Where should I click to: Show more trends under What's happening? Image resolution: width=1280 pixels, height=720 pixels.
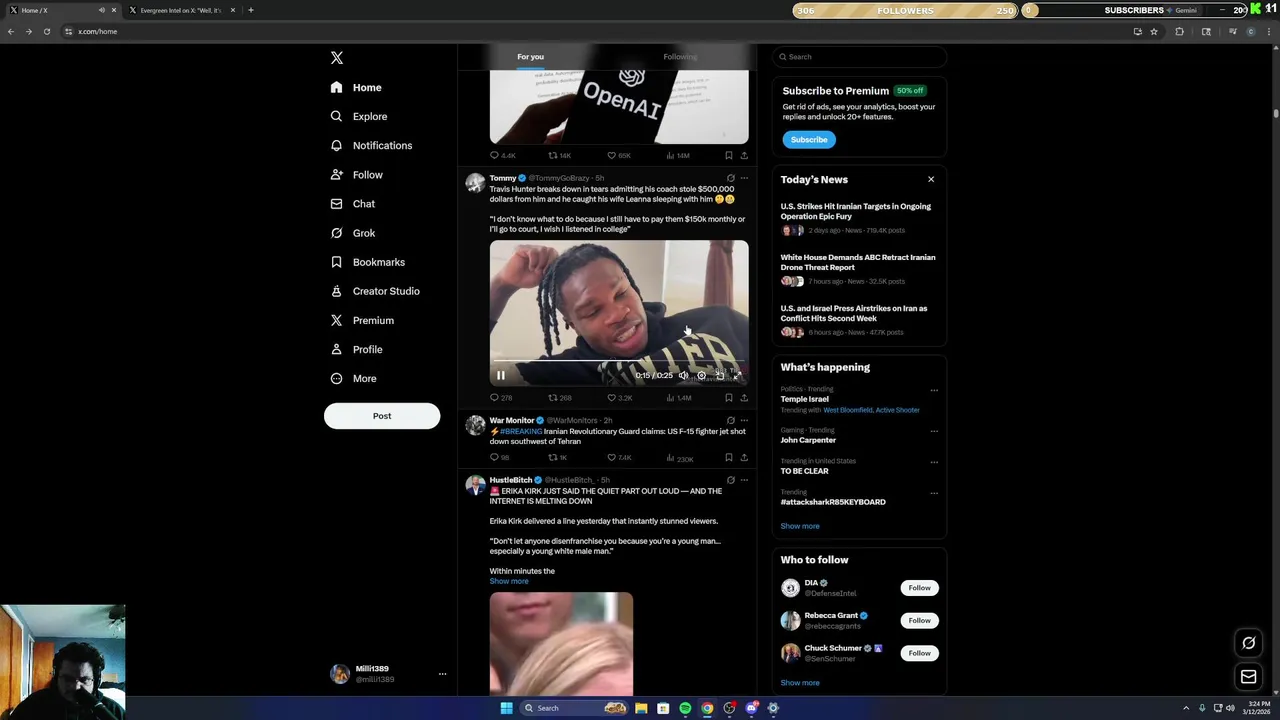[800, 526]
